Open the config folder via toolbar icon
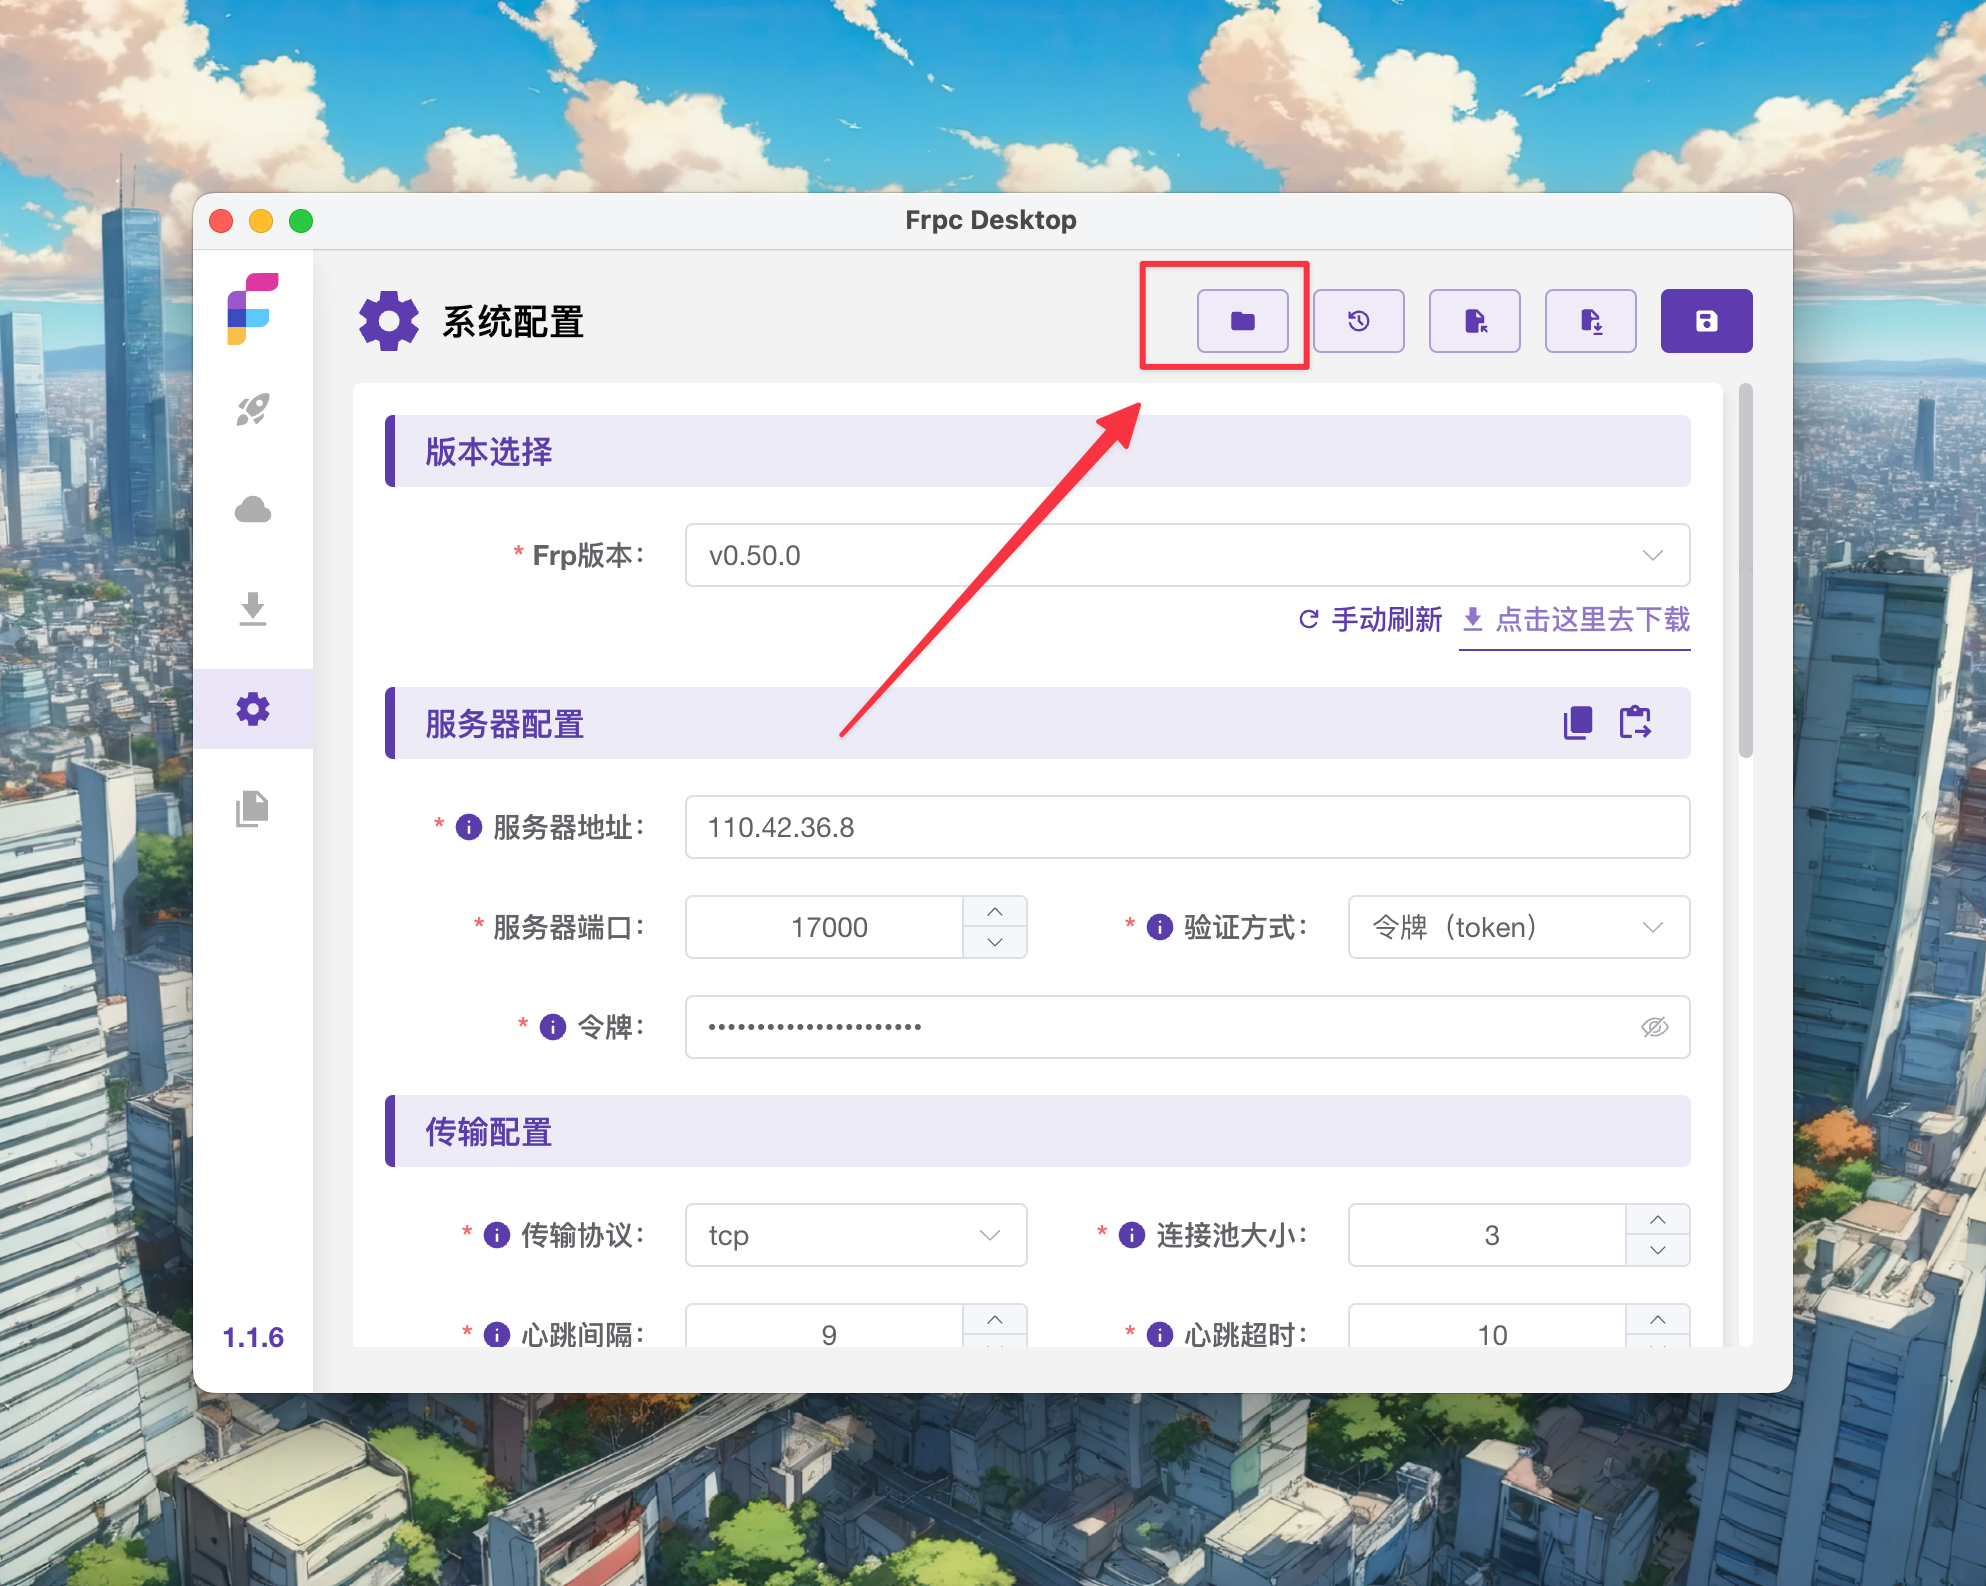The width and height of the screenshot is (1986, 1586). pyautogui.click(x=1243, y=321)
